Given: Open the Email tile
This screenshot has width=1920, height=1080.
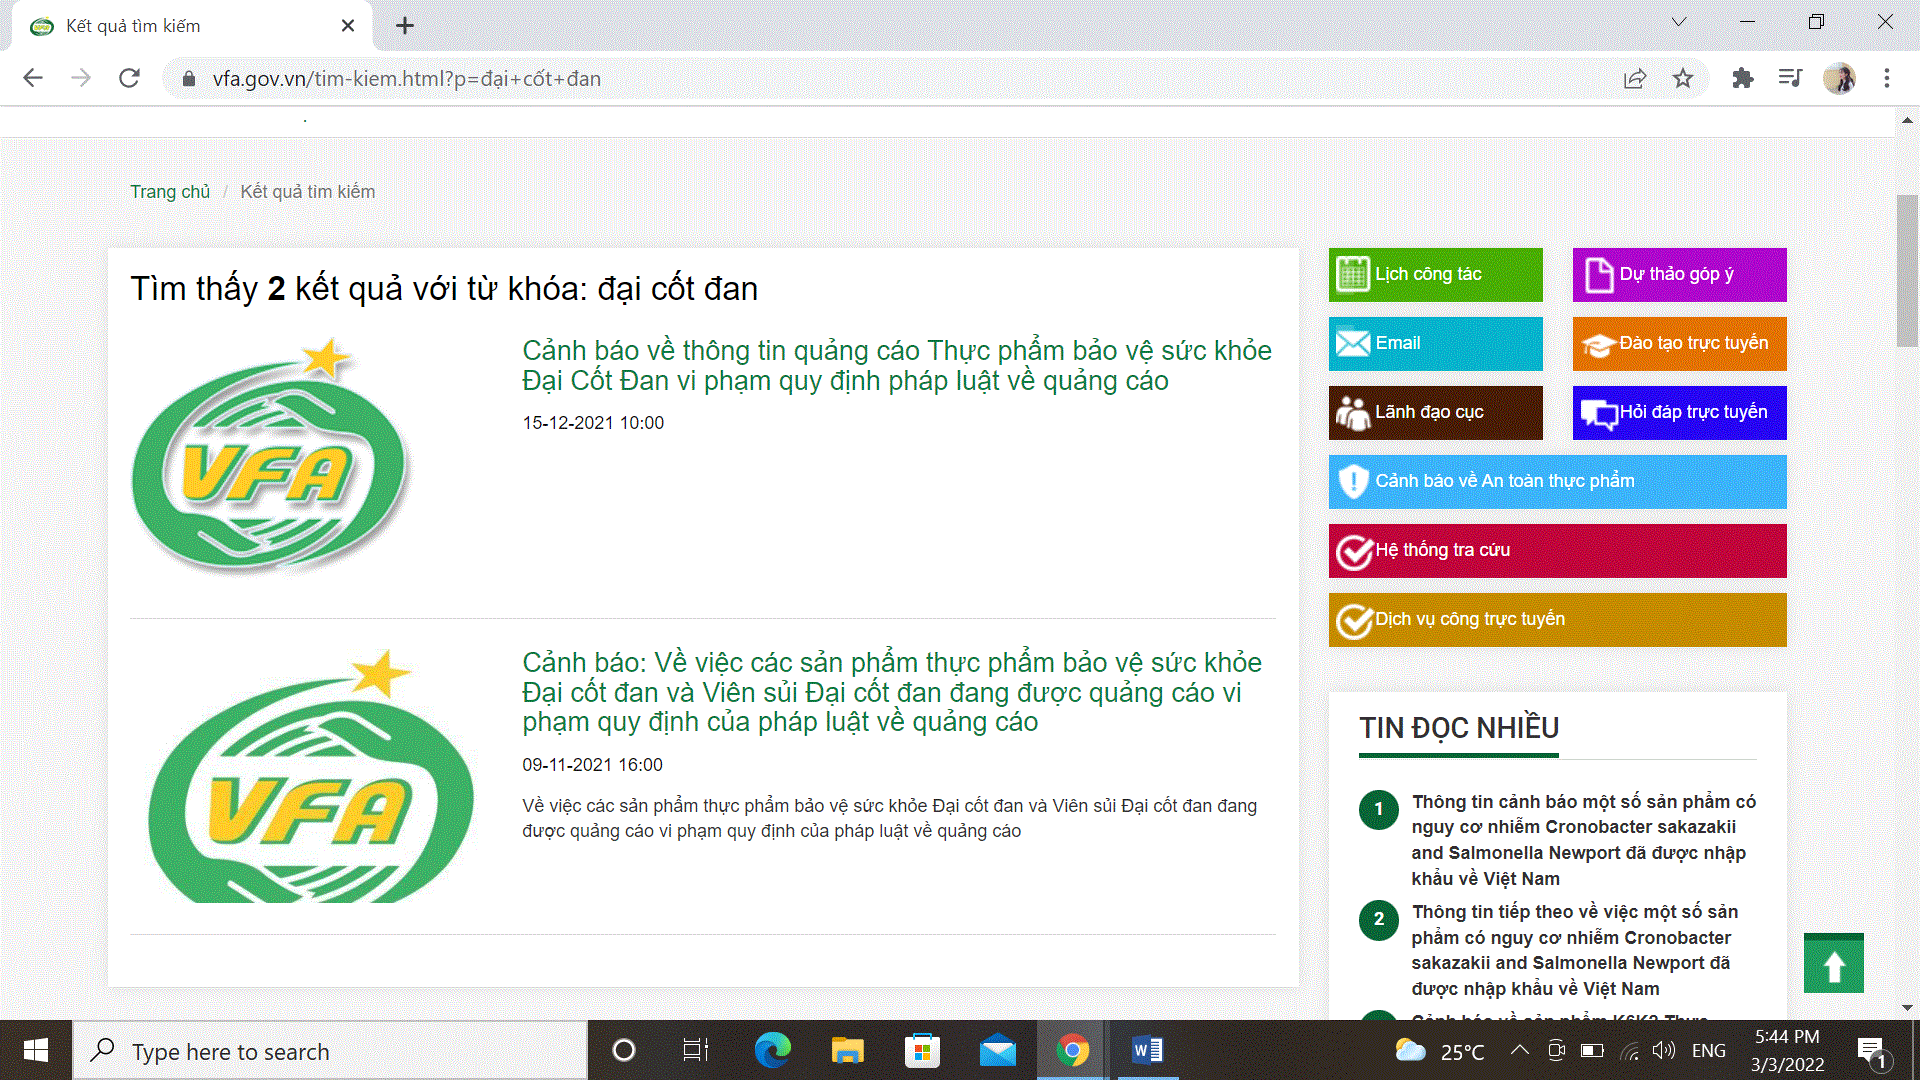Looking at the screenshot, I should pyautogui.click(x=1435, y=343).
